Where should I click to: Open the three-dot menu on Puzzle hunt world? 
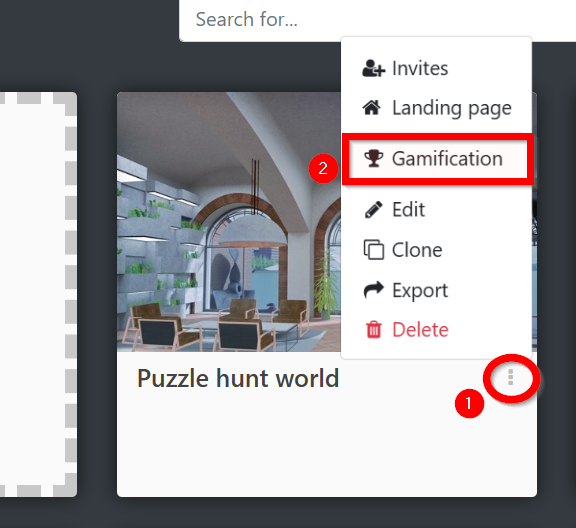coord(510,378)
